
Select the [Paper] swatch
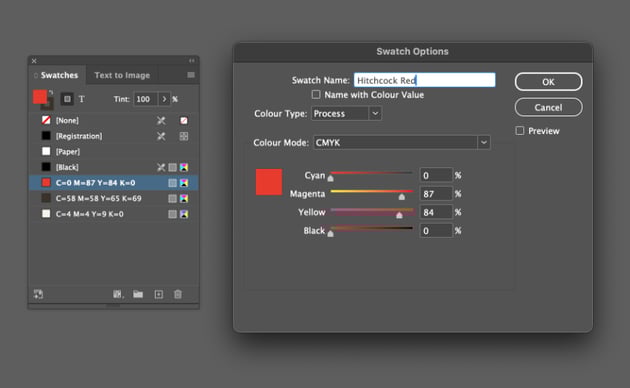pos(114,151)
